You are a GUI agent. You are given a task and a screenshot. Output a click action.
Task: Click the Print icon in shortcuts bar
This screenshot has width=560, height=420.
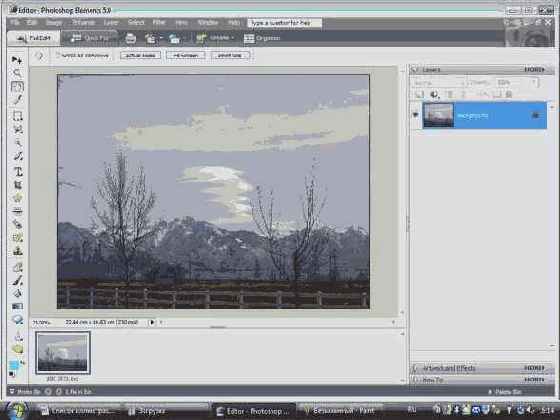[x=130, y=38]
